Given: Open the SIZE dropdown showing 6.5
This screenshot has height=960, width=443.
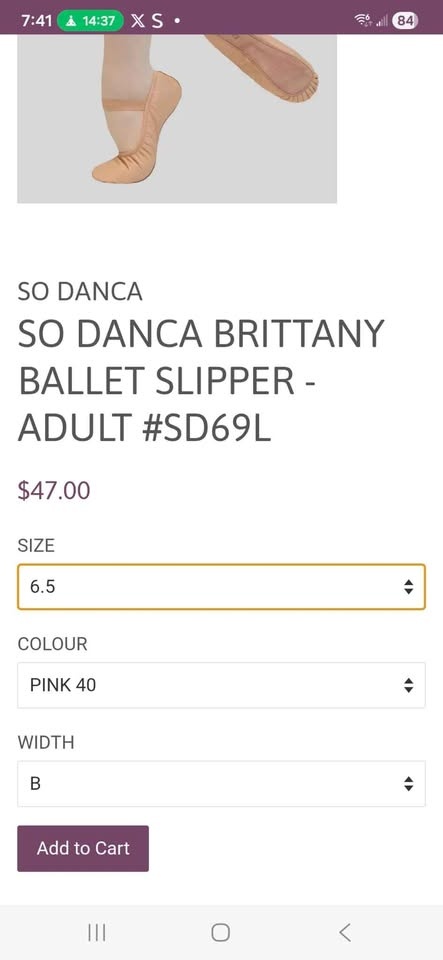Looking at the screenshot, I should click(x=221, y=587).
